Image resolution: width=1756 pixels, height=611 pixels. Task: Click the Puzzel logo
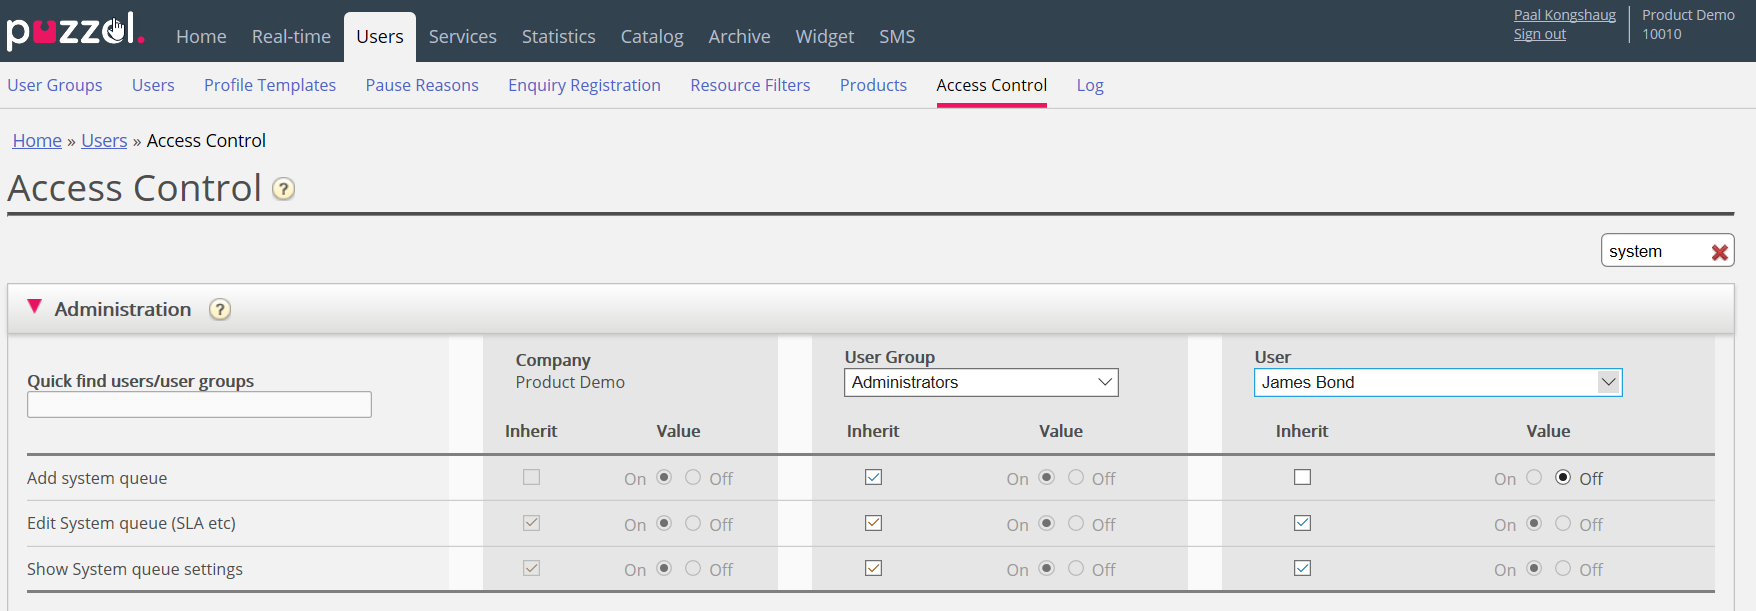click(75, 30)
